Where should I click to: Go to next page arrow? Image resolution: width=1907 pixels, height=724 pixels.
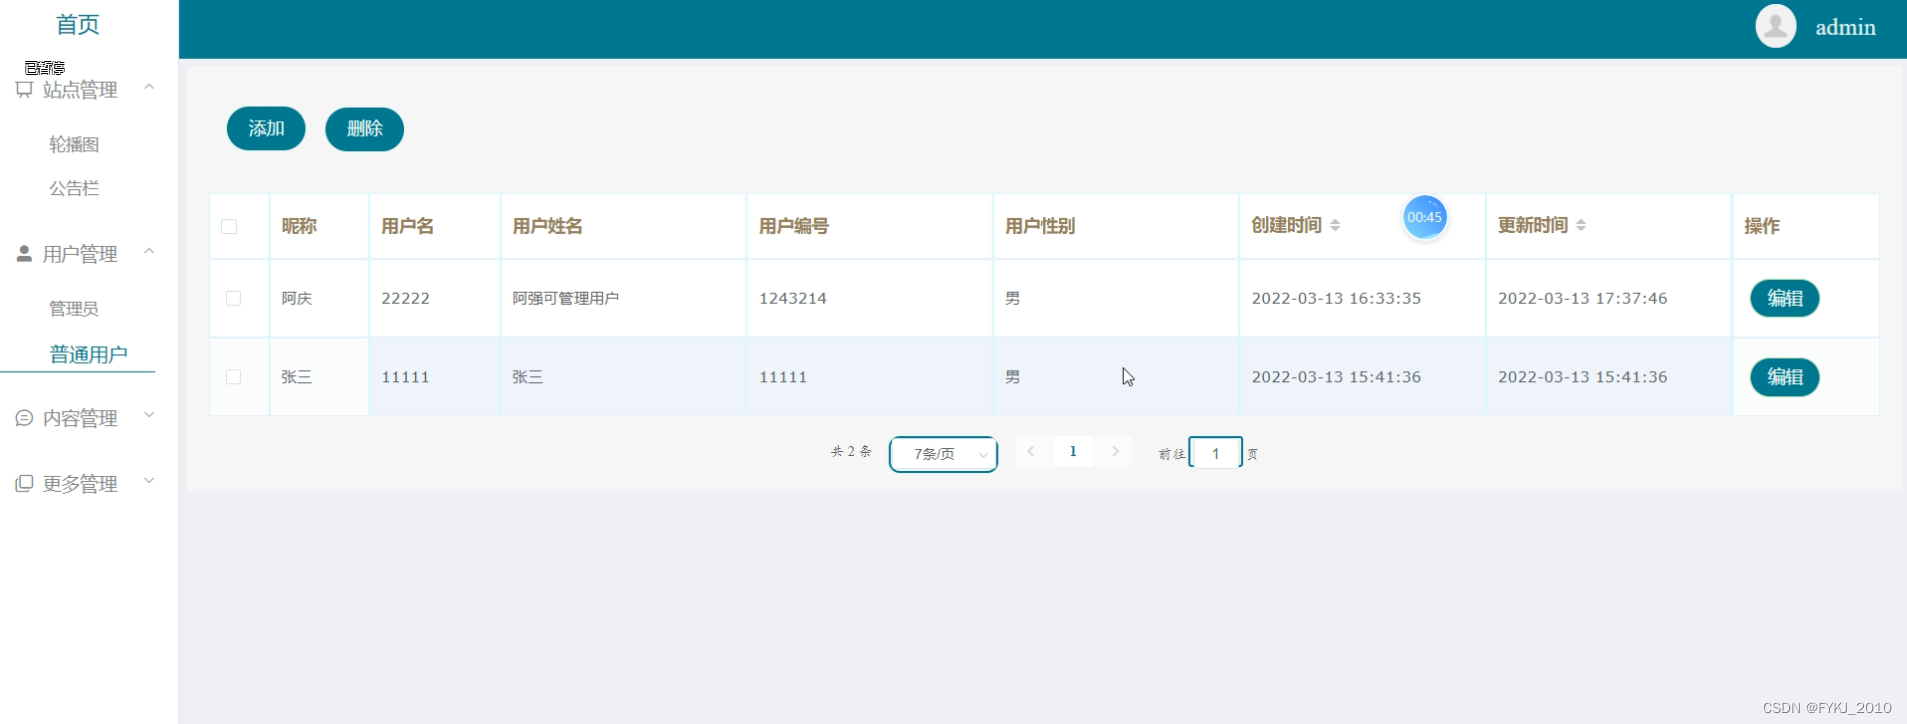tap(1115, 451)
